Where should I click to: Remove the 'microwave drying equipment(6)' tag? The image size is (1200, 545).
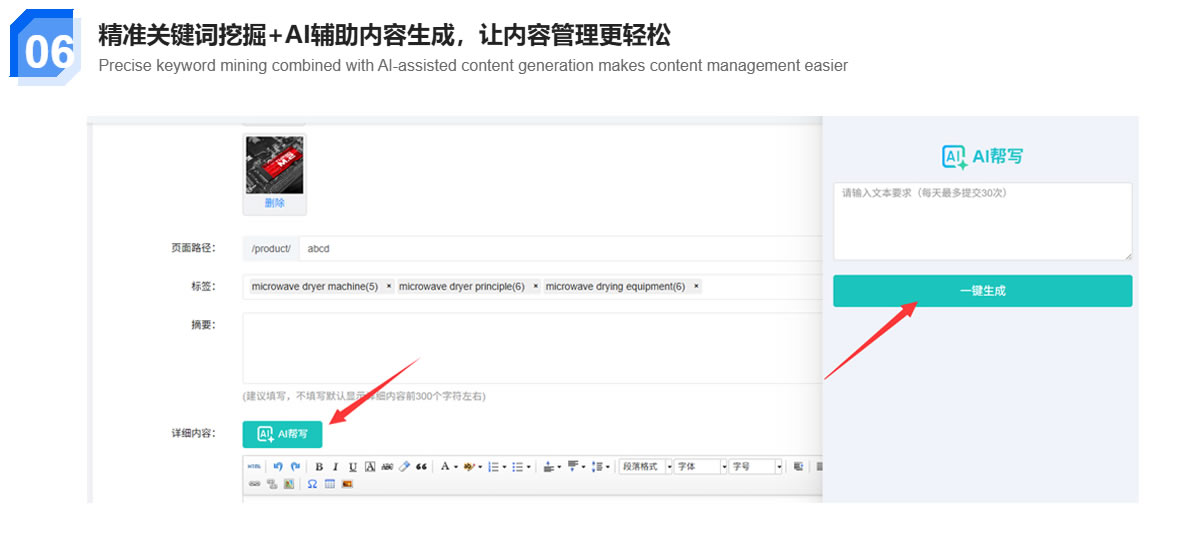click(696, 287)
